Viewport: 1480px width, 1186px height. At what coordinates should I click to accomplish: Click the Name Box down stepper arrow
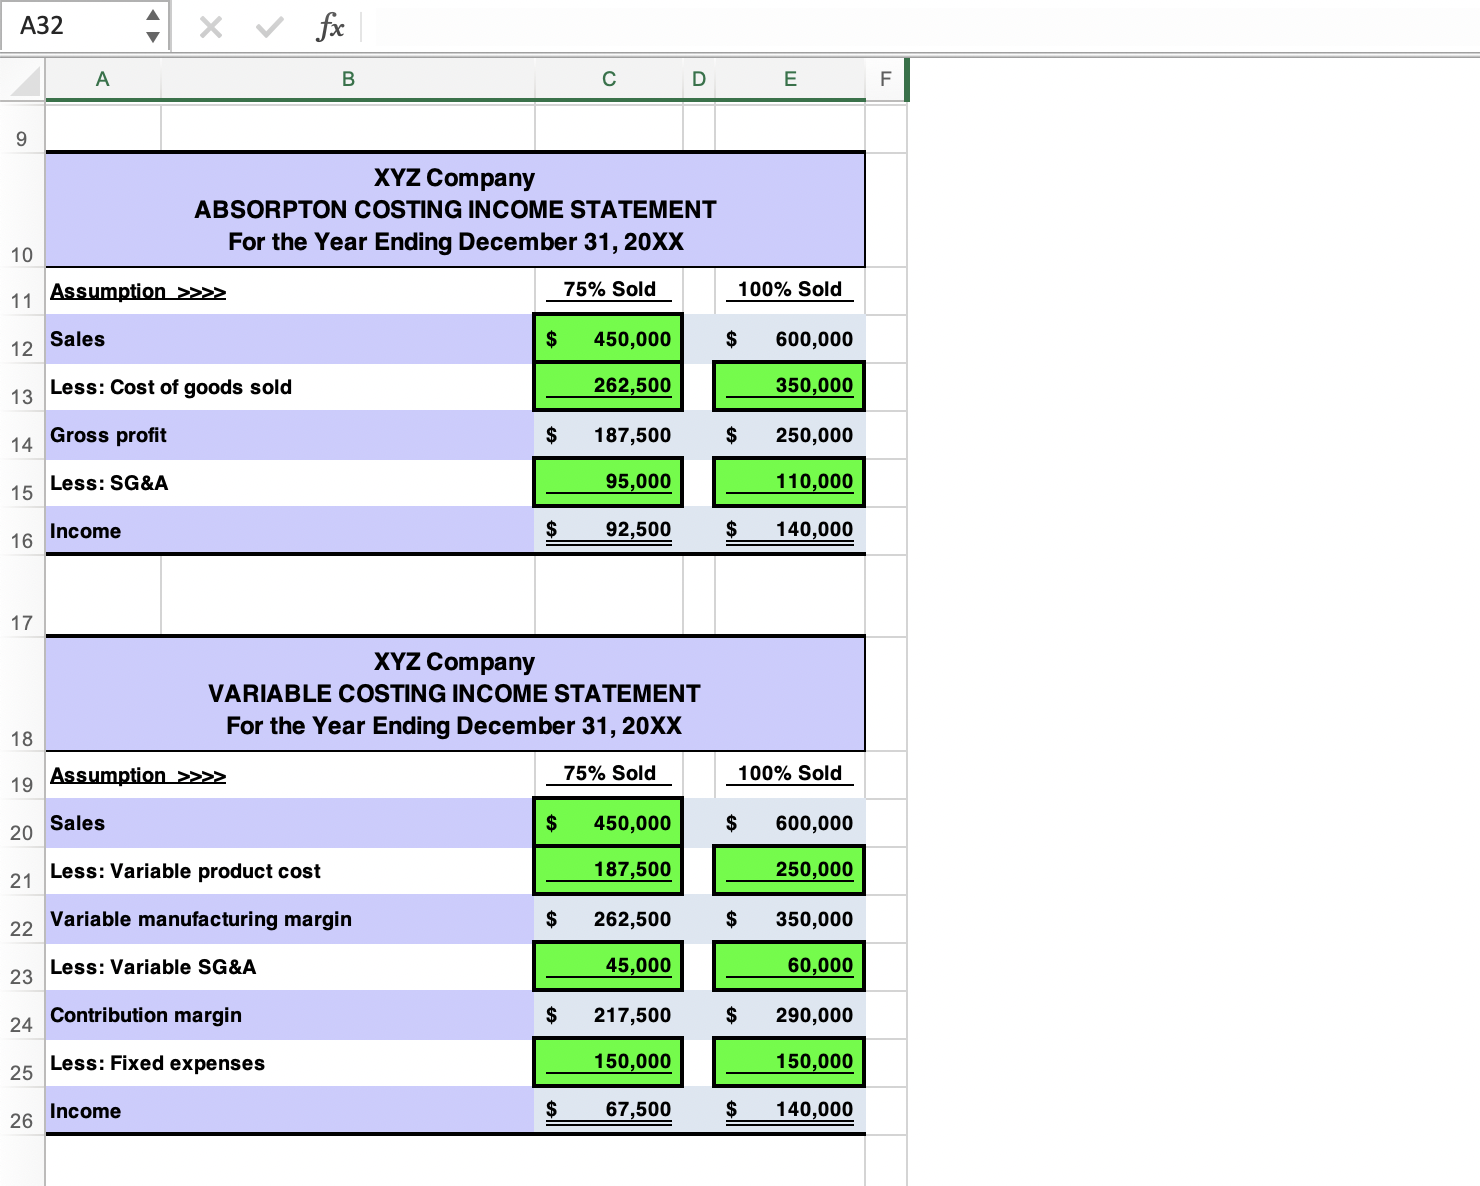(152, 37)
